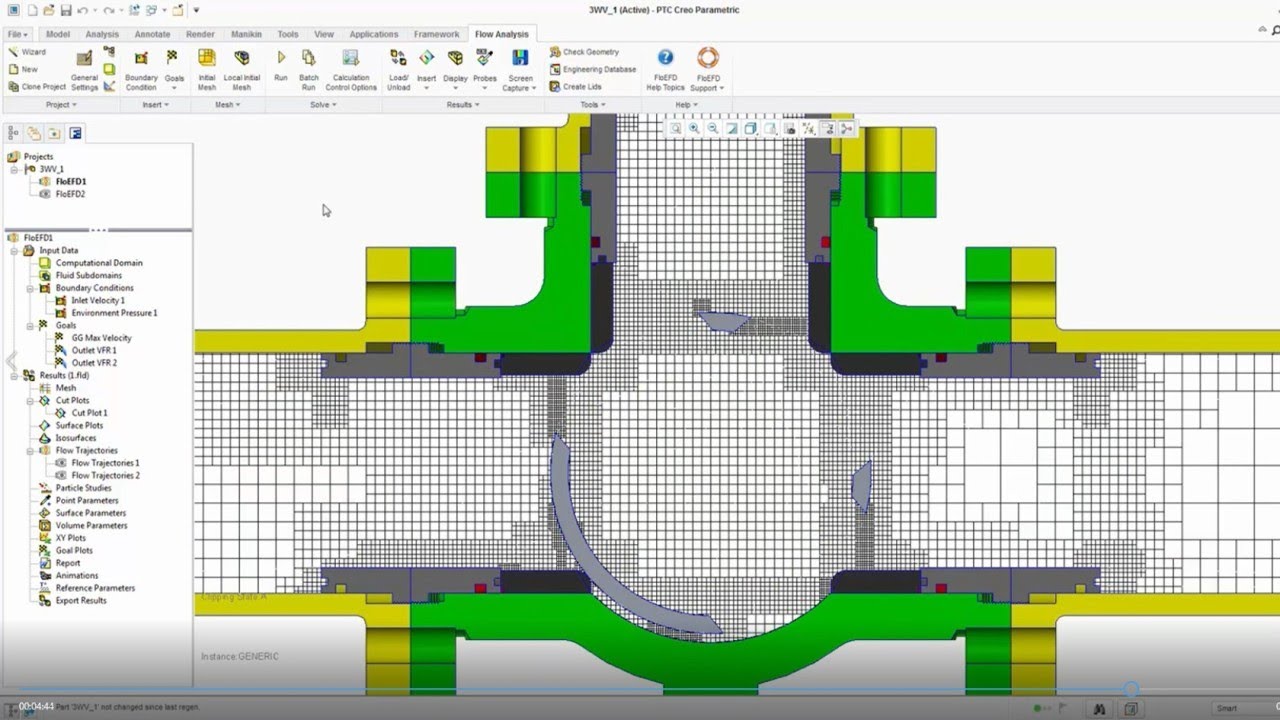Click the Redo icon in quick access toolbar
The width and height of the screenshot is (1280, 720).
tap(111, 10)
